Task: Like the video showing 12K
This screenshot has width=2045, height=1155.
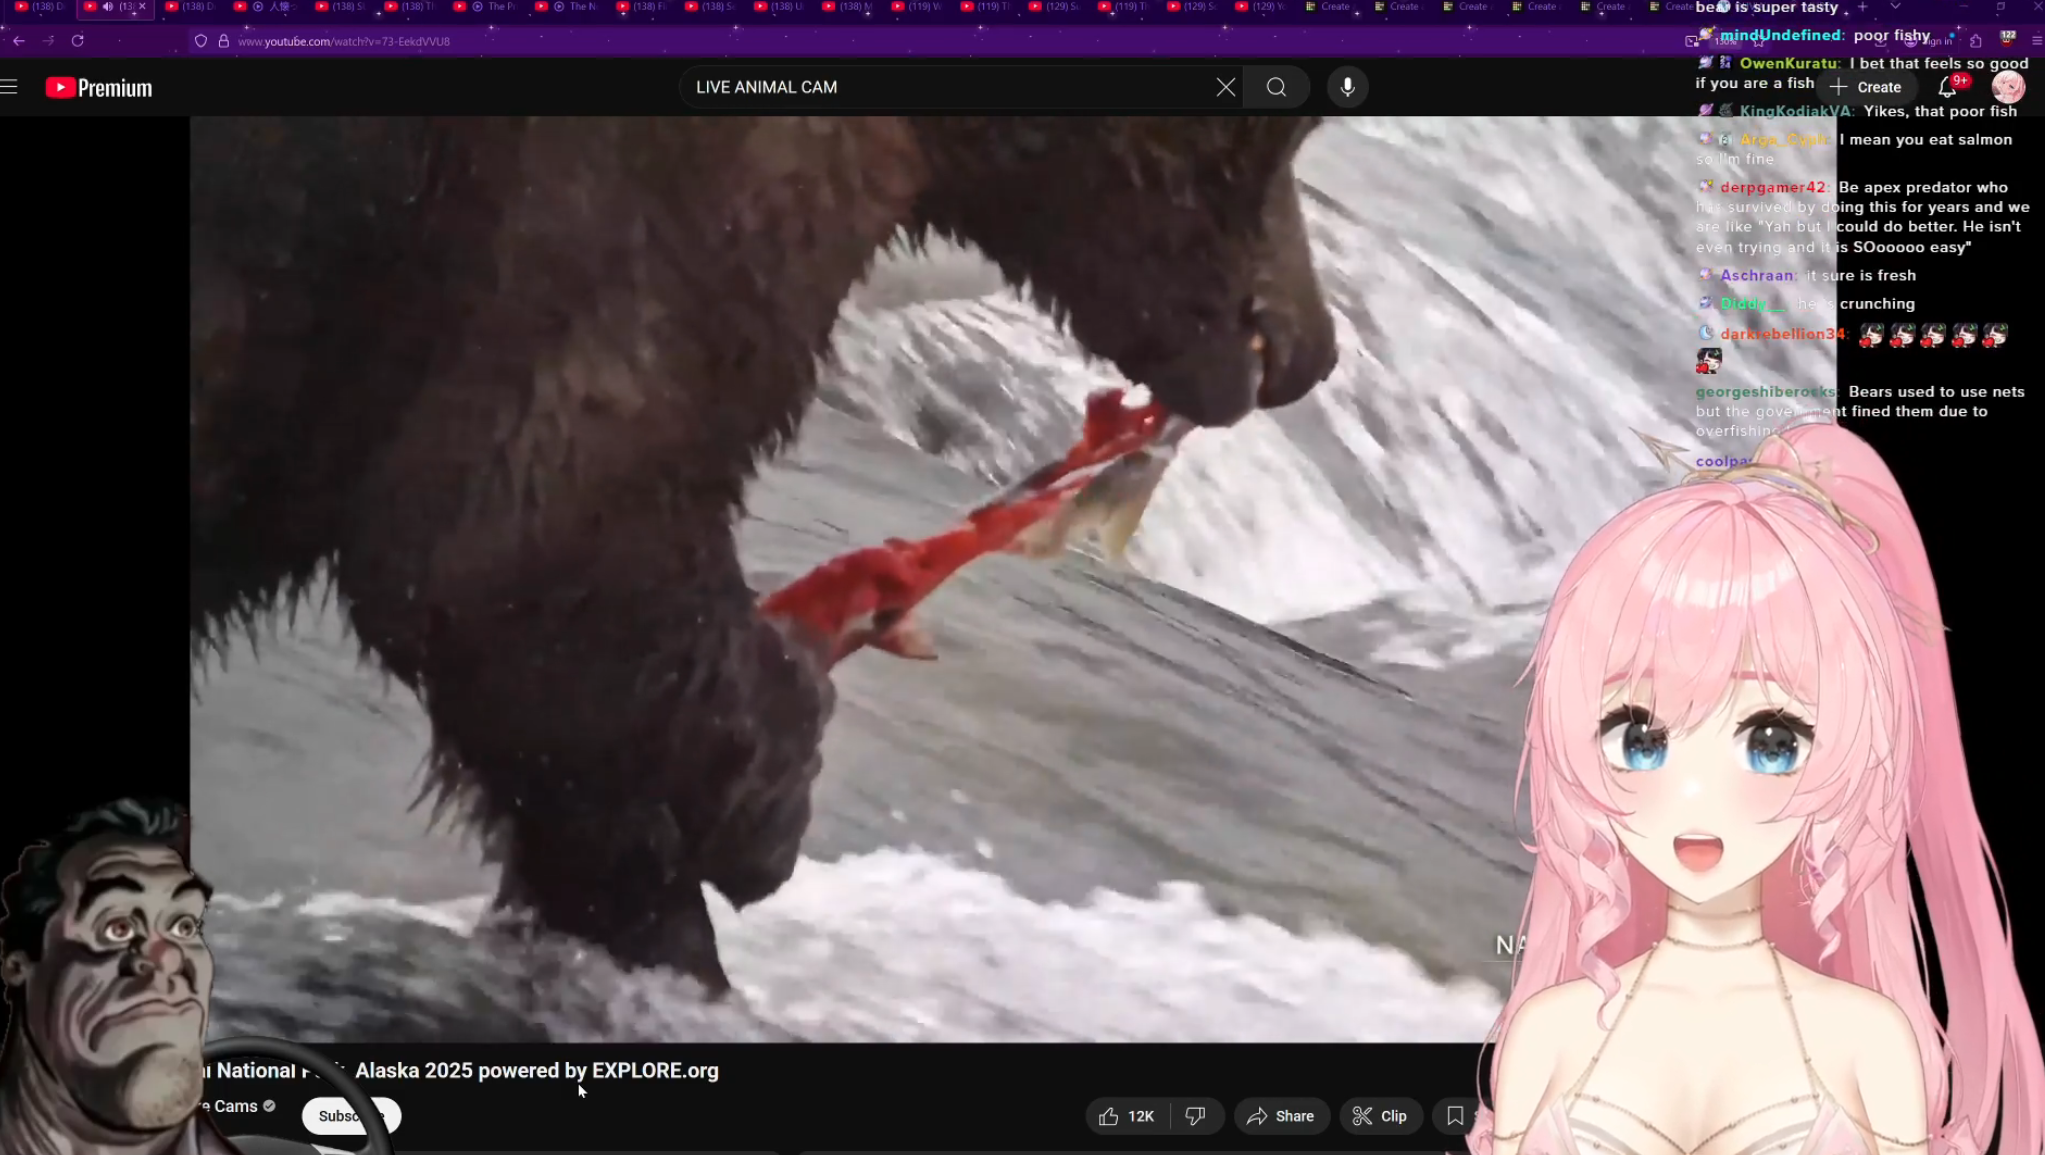Action: [1127, 1116]
